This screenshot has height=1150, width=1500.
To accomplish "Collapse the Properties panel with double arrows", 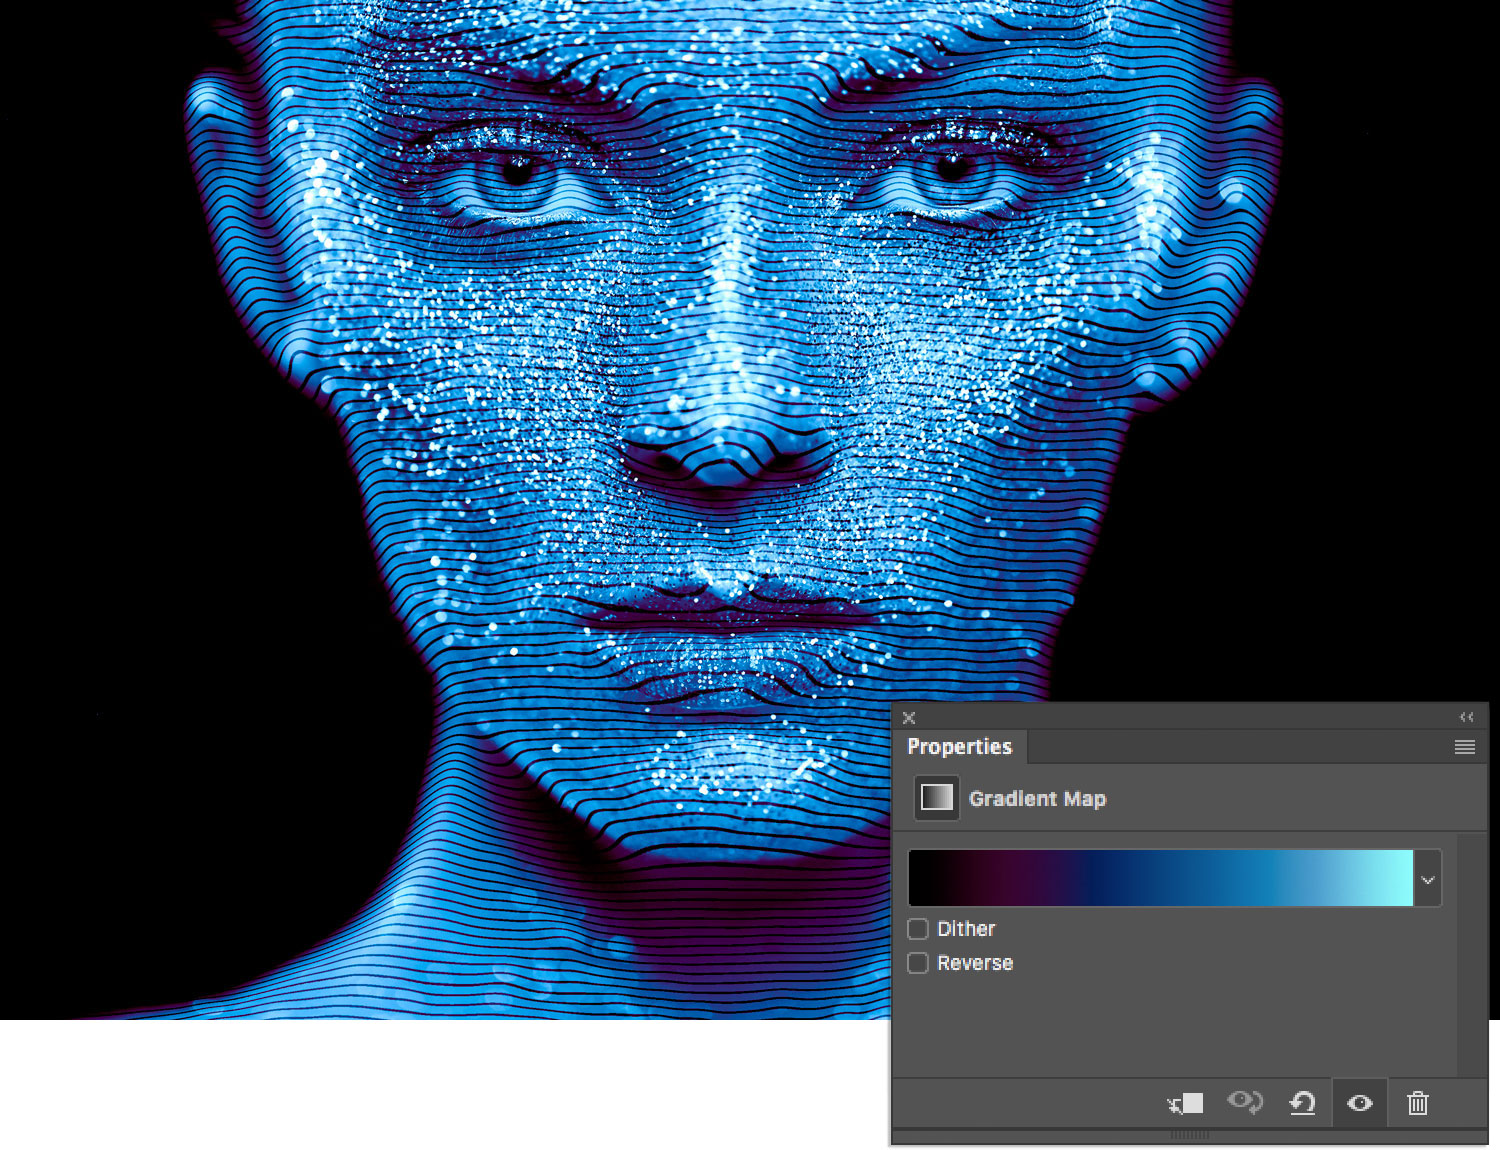I will click(x=1467, y=717).
